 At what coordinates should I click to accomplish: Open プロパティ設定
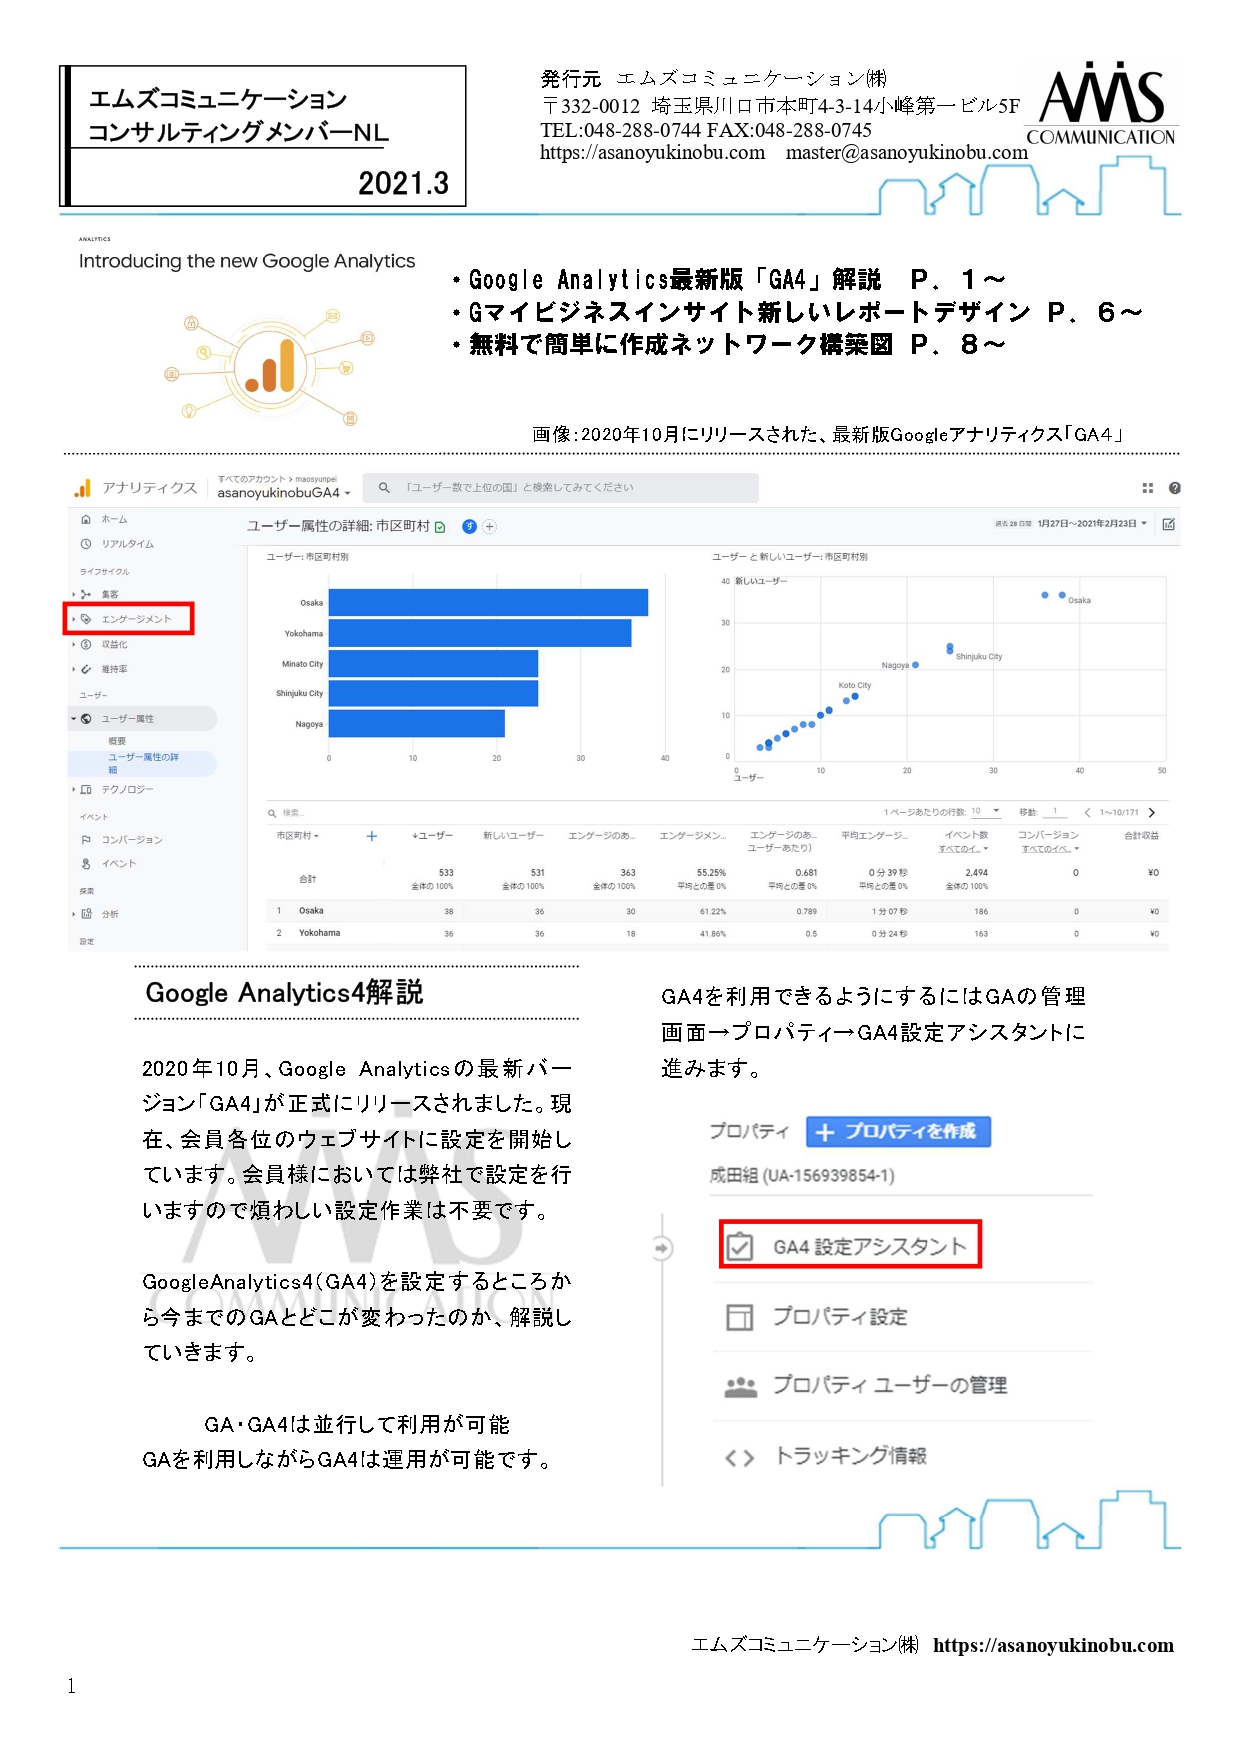click(x=840, y=1317)
